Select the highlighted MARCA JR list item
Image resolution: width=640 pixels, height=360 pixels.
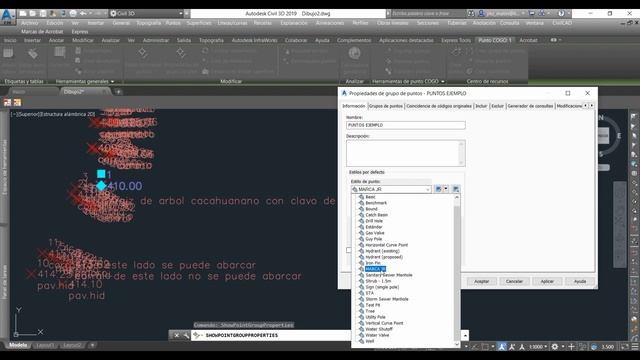[375, 269]
